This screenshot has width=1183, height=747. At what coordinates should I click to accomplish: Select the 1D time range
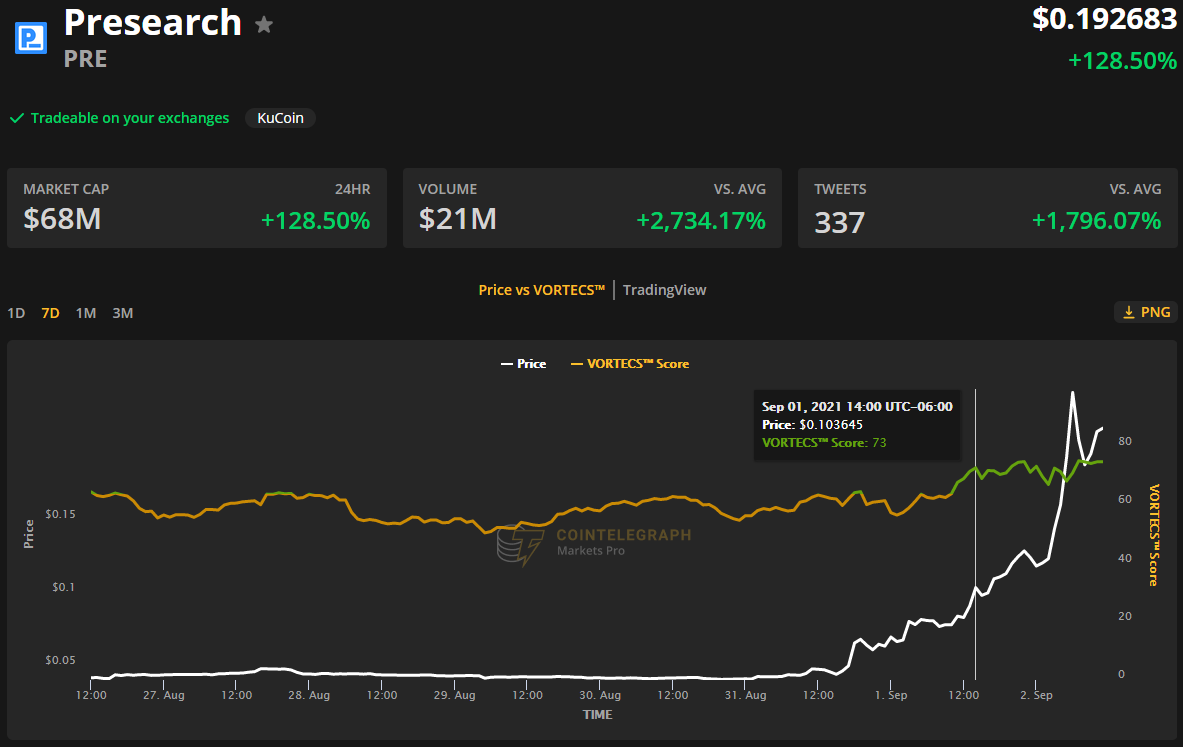(16, 313)
